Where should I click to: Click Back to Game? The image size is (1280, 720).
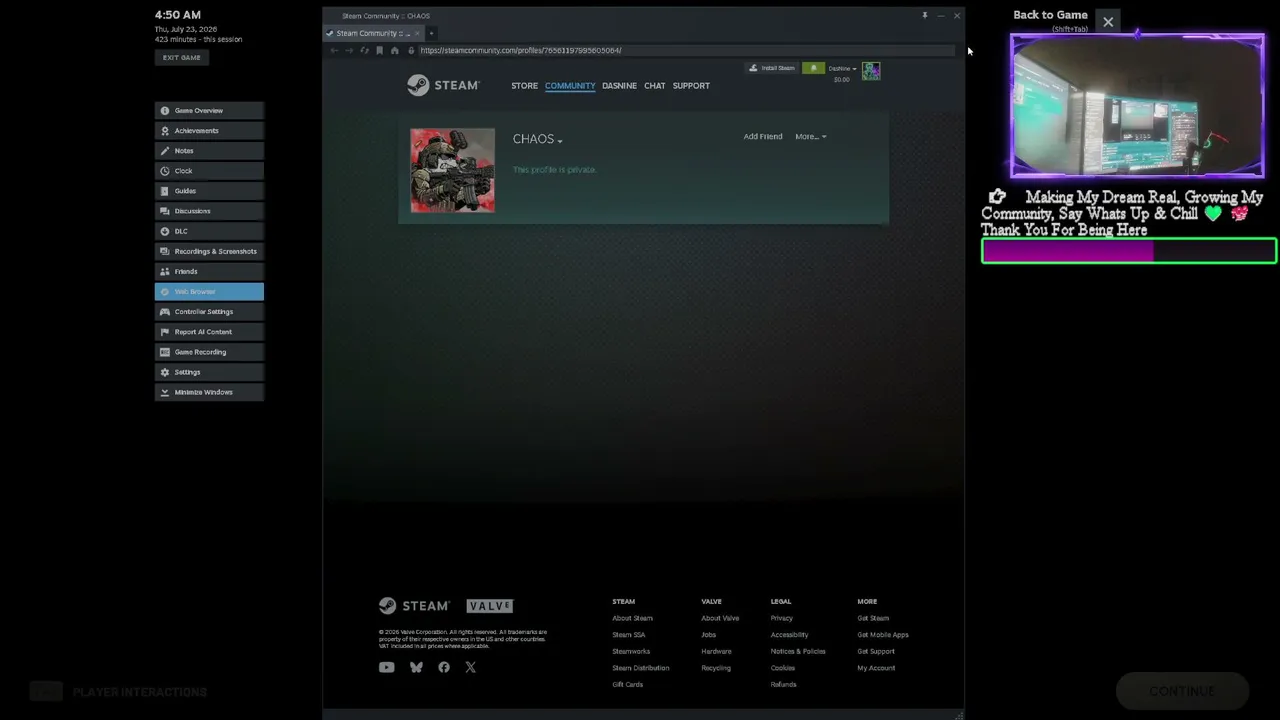tap(1050, 15)
